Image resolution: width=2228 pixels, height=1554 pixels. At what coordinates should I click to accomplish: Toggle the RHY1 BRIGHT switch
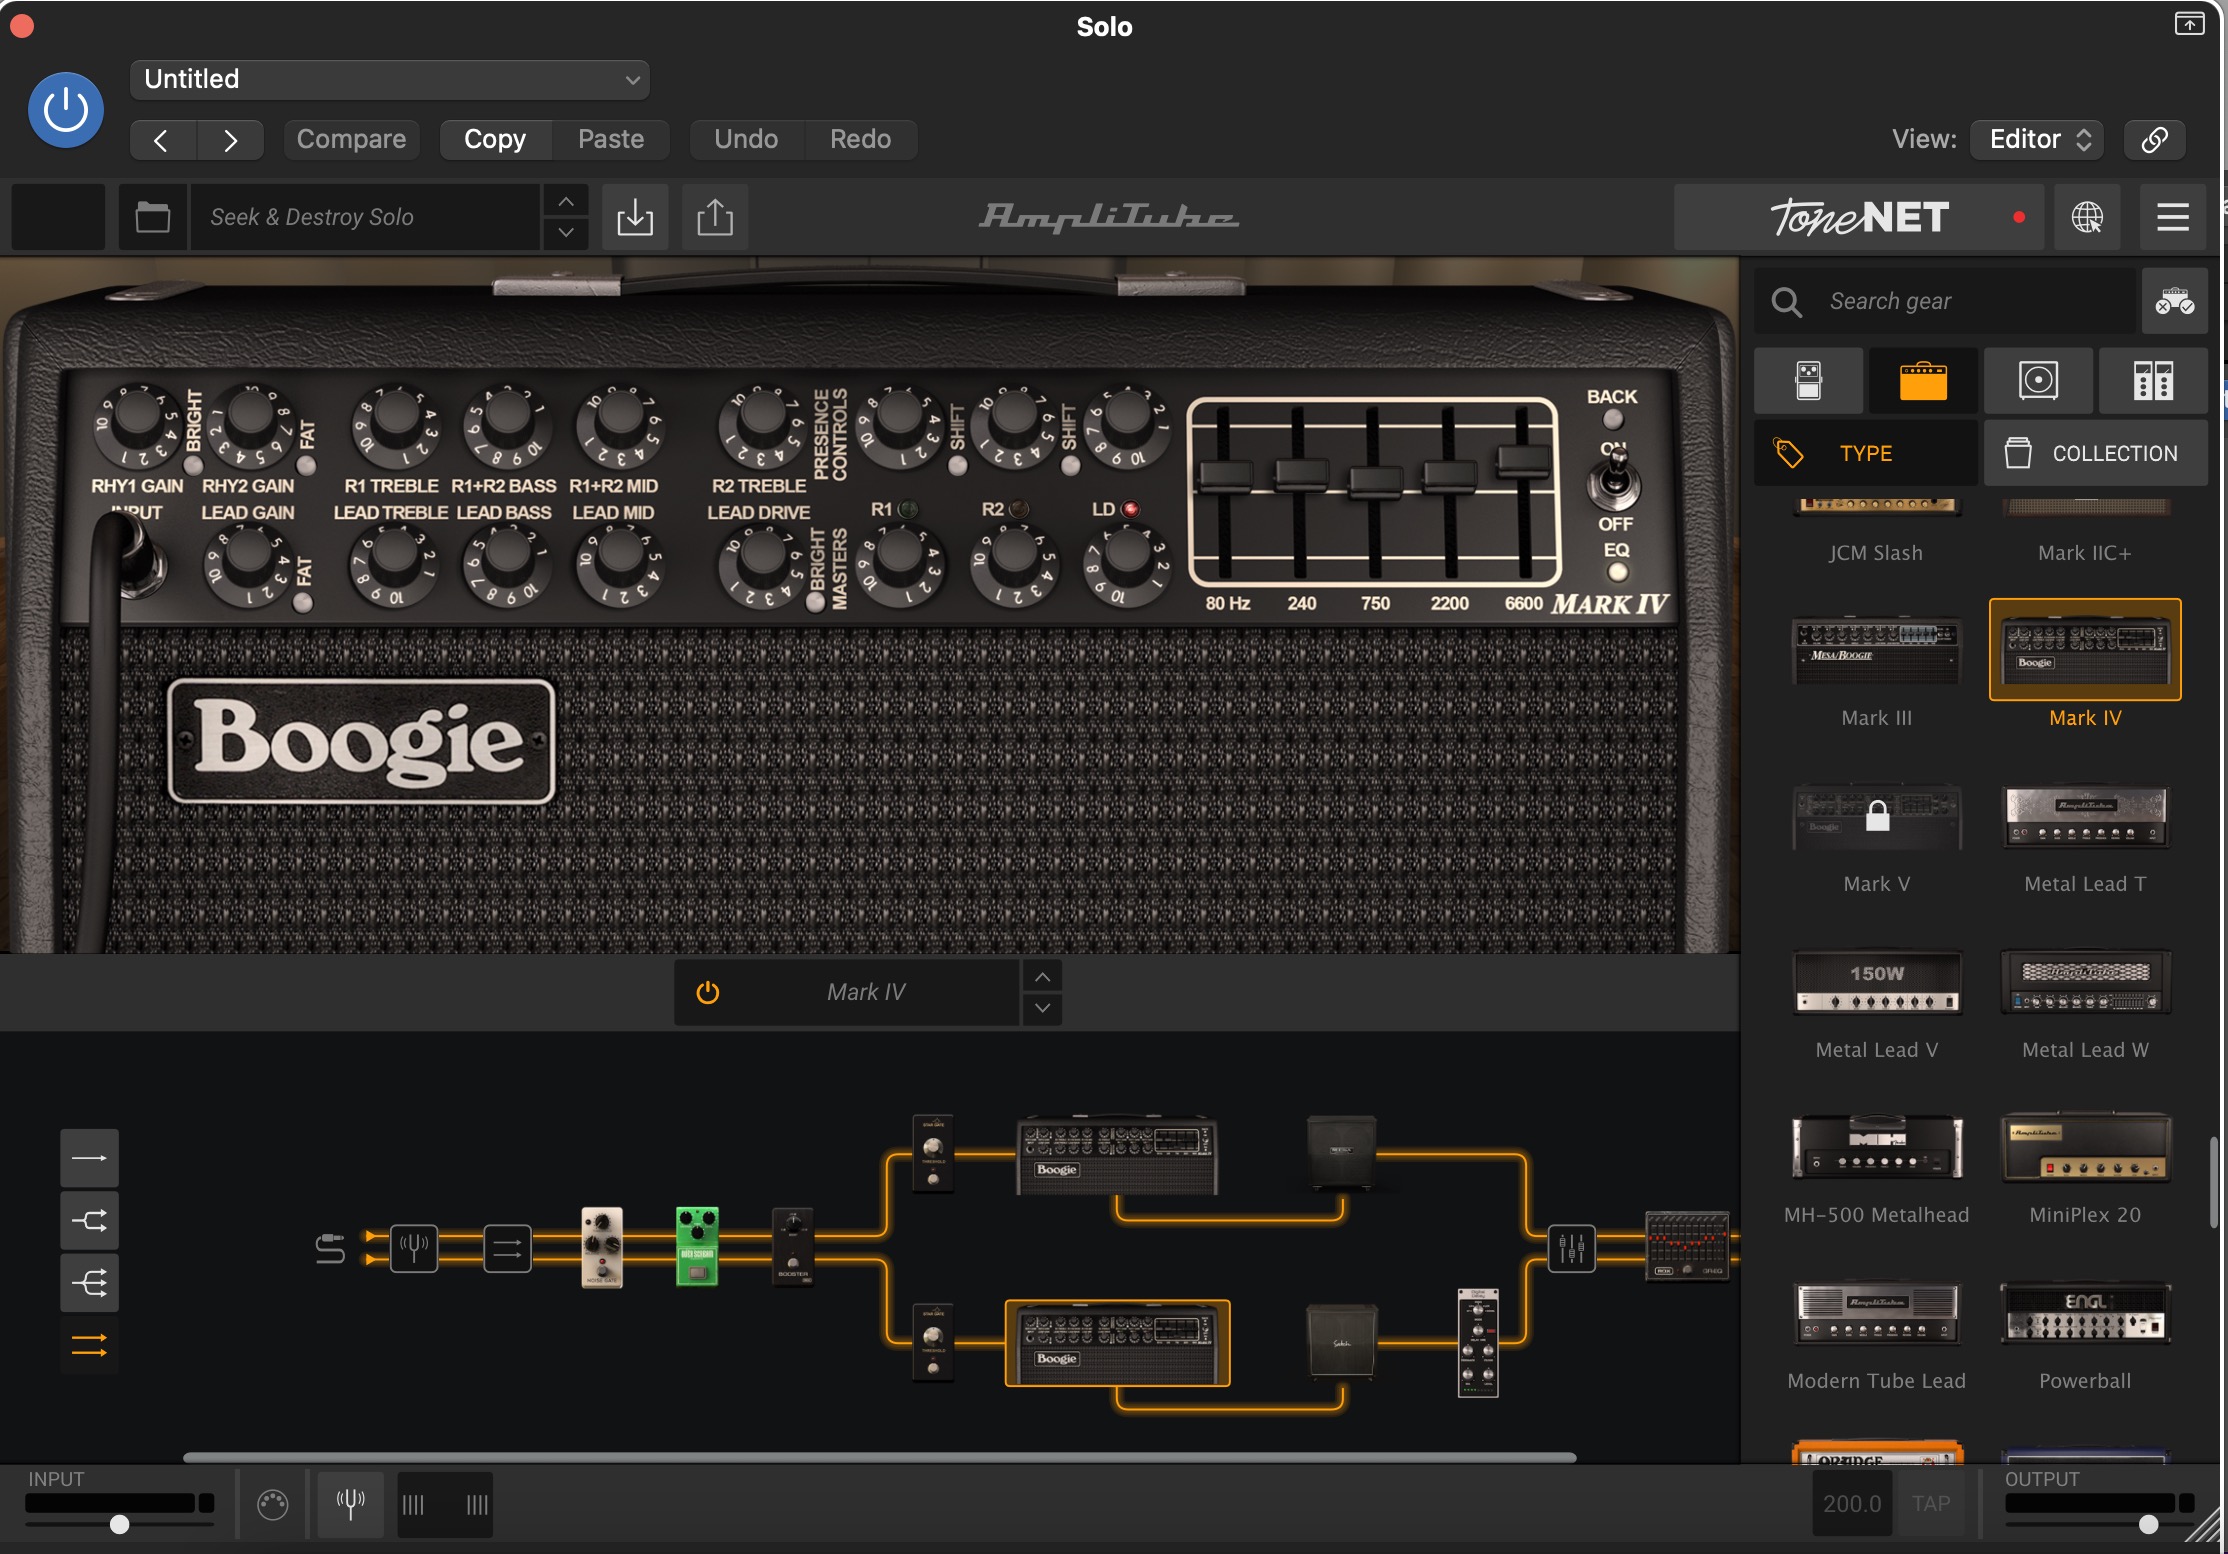click(193, 466)
